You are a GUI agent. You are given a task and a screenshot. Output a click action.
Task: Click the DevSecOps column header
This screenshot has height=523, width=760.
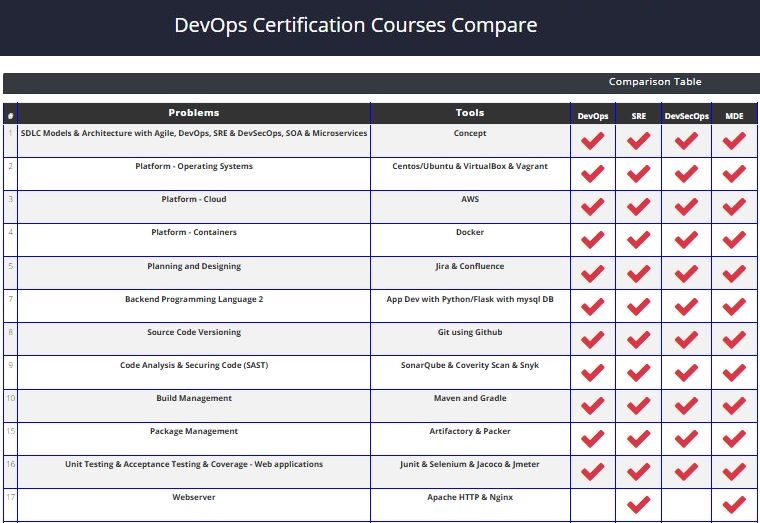[686, 116]
